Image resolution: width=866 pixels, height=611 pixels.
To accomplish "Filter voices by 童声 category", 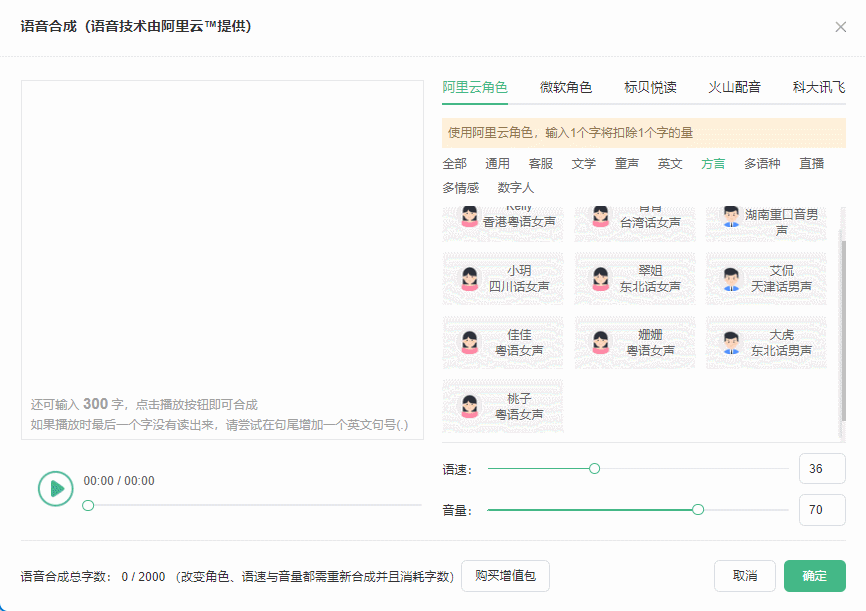I will tap(626, 164).
